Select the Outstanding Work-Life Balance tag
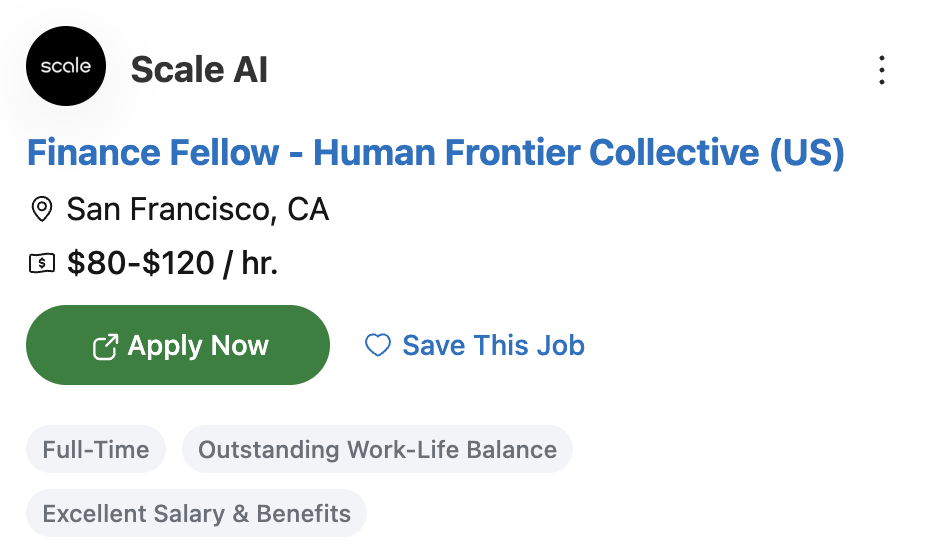 point(377,449)
